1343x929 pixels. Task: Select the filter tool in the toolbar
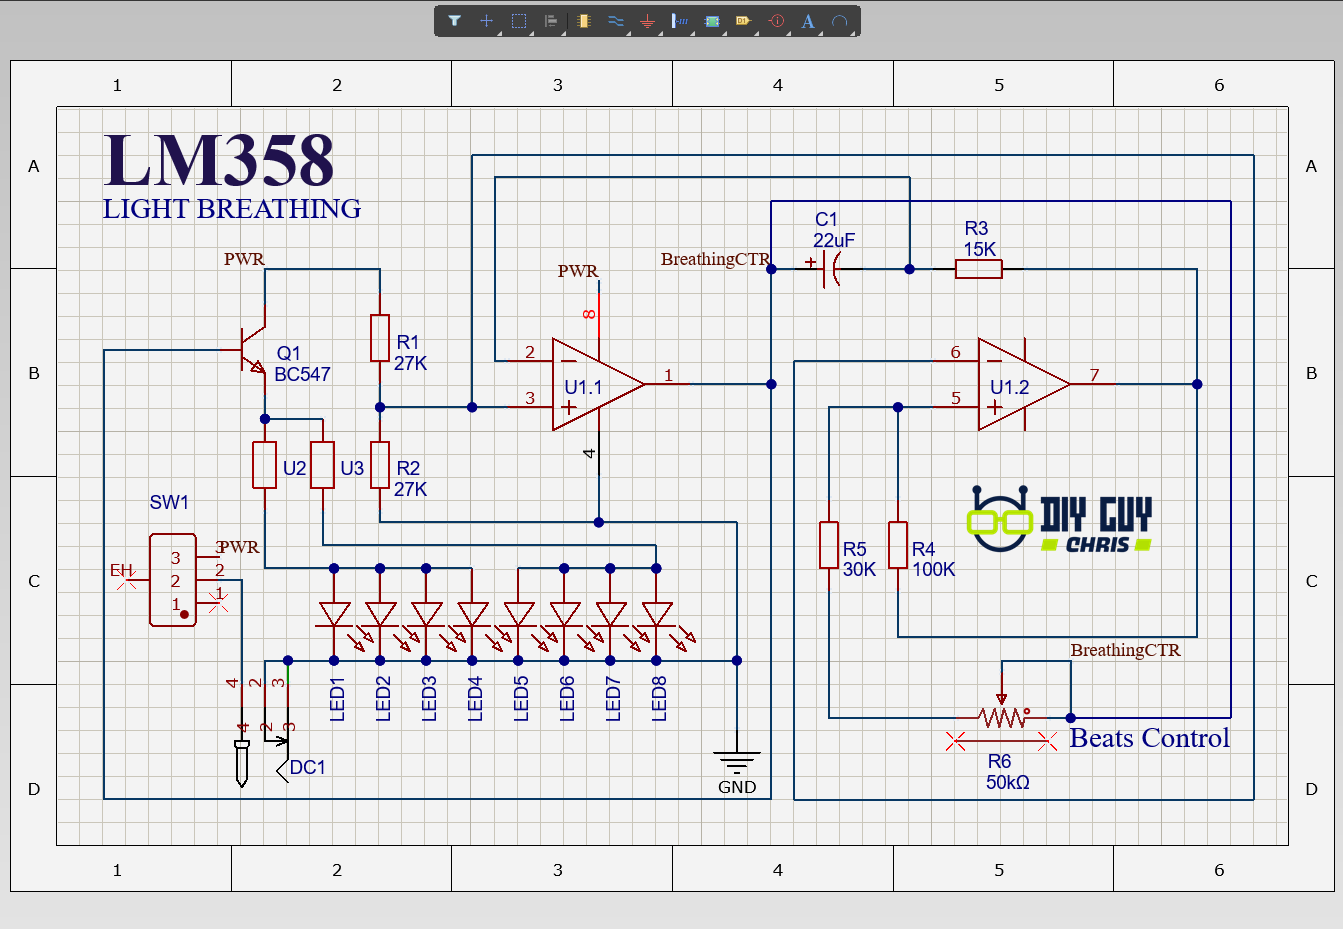click(453, 20)
